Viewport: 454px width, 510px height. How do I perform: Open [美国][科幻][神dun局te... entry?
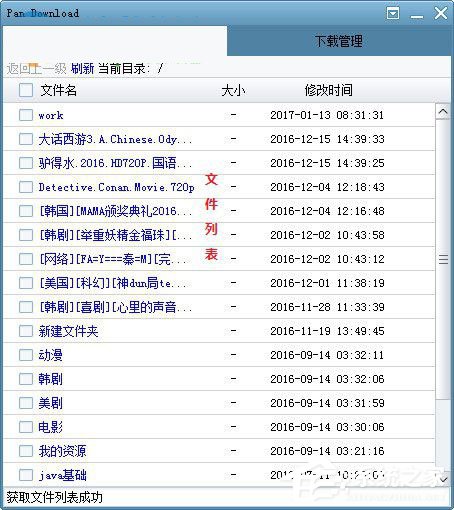pyautogui.click(x=114, y=283)
